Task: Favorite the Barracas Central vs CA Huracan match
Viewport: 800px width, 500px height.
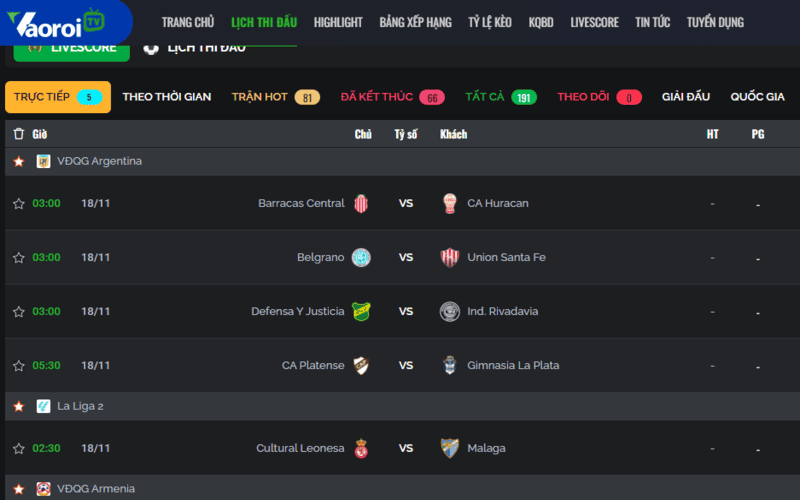Action: click(18, 204)
